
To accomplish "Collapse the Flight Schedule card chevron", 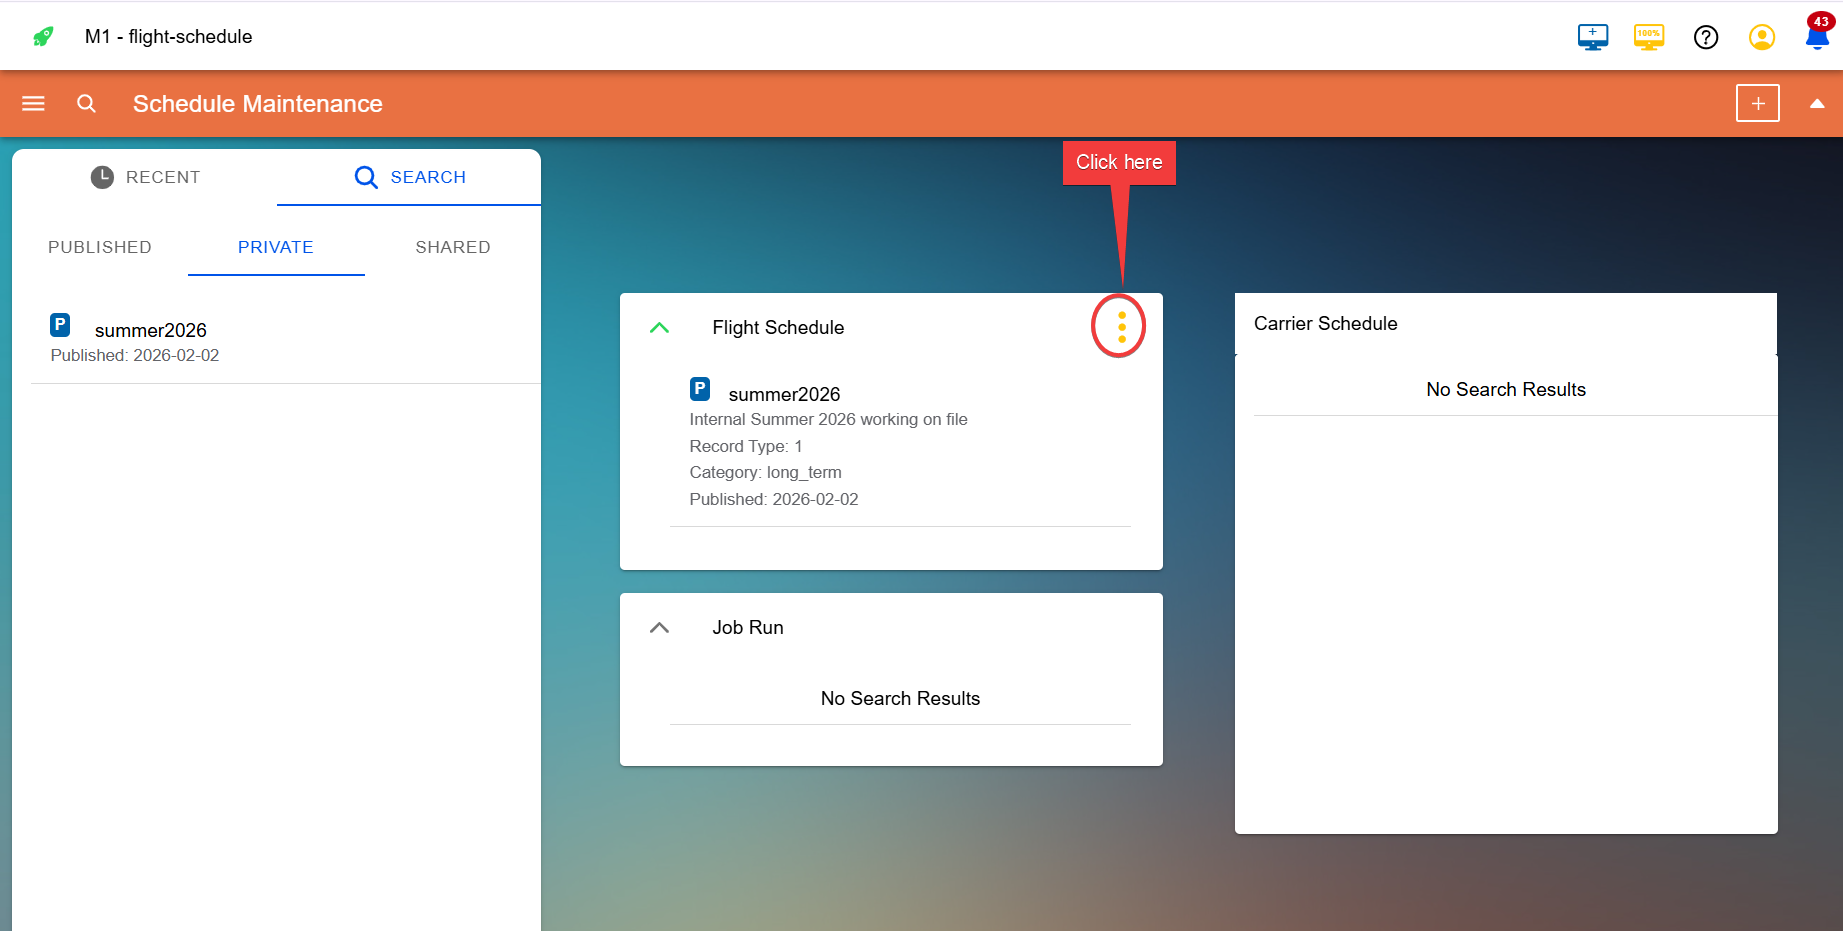I will click(659, 328).
